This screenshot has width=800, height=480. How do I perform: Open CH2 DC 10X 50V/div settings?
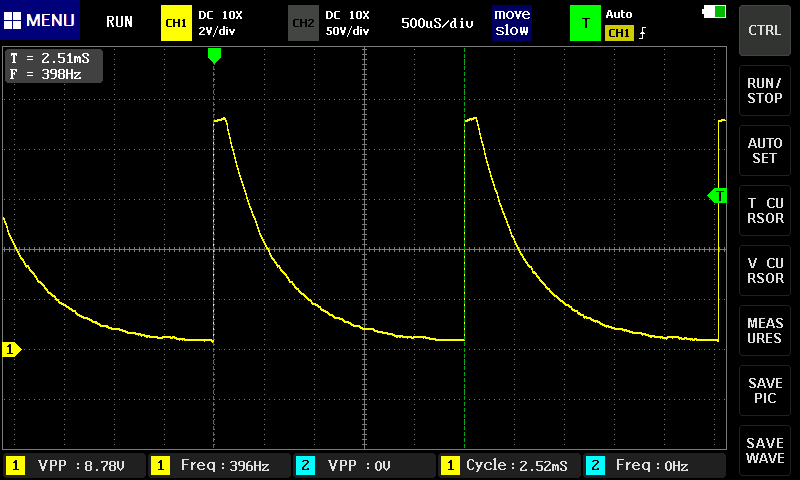(x=347, y=23)
